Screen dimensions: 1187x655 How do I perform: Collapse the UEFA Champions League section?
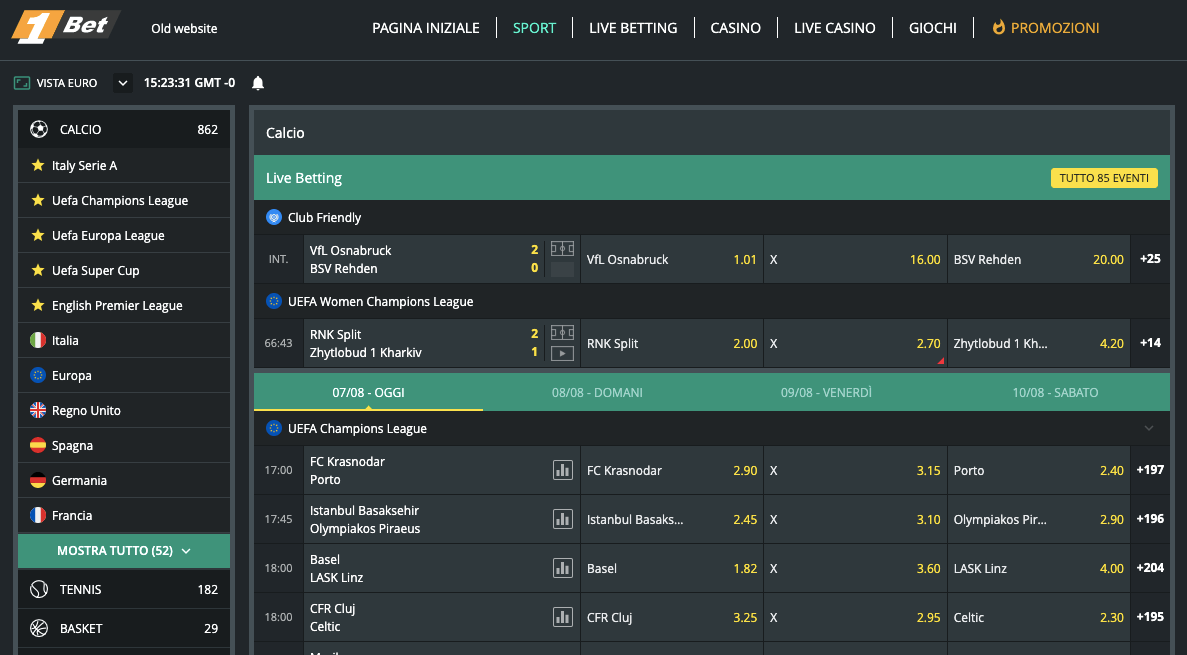1147,428
